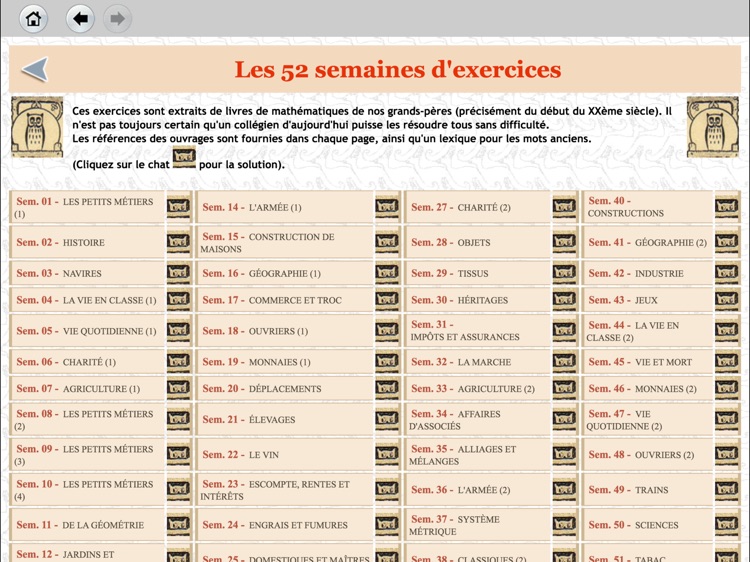
Task: Open cat solution for Sem. 02 Histoire
Action: click(x=179, y=242)
